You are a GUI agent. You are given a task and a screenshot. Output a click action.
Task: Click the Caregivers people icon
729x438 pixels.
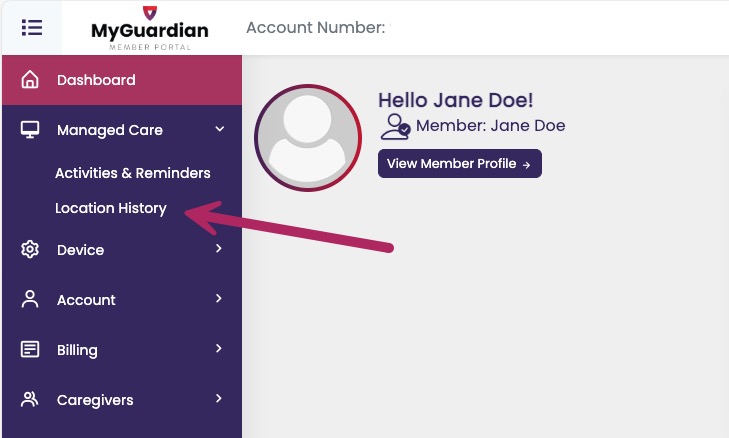click(x=30, y=400)
